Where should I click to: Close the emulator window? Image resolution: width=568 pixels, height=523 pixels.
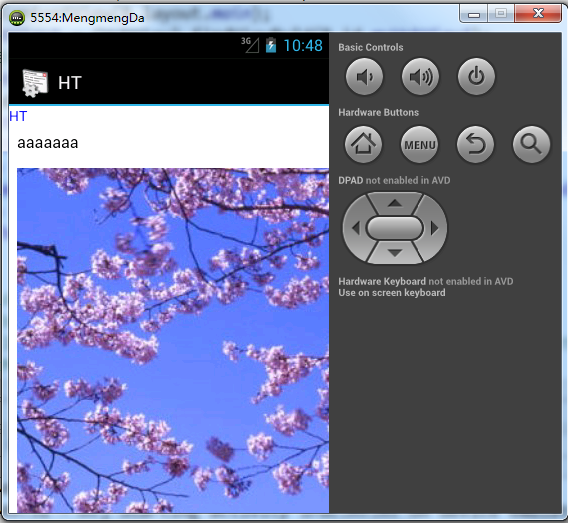pos(538,14)
